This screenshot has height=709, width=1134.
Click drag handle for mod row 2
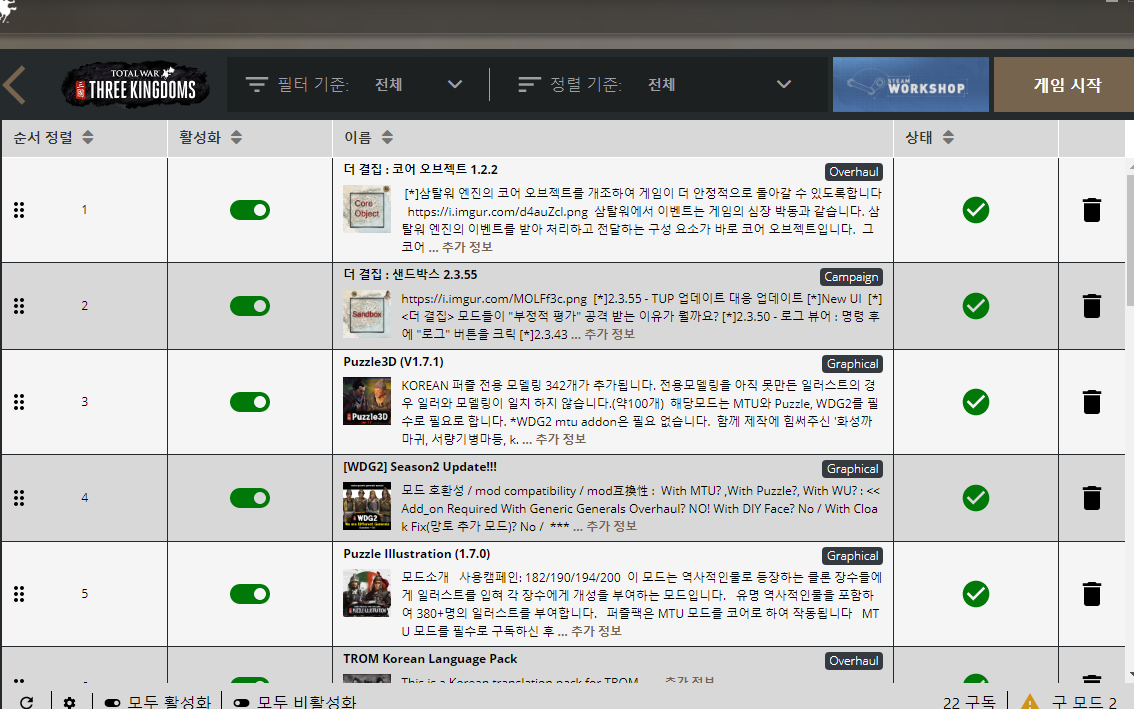19,306
